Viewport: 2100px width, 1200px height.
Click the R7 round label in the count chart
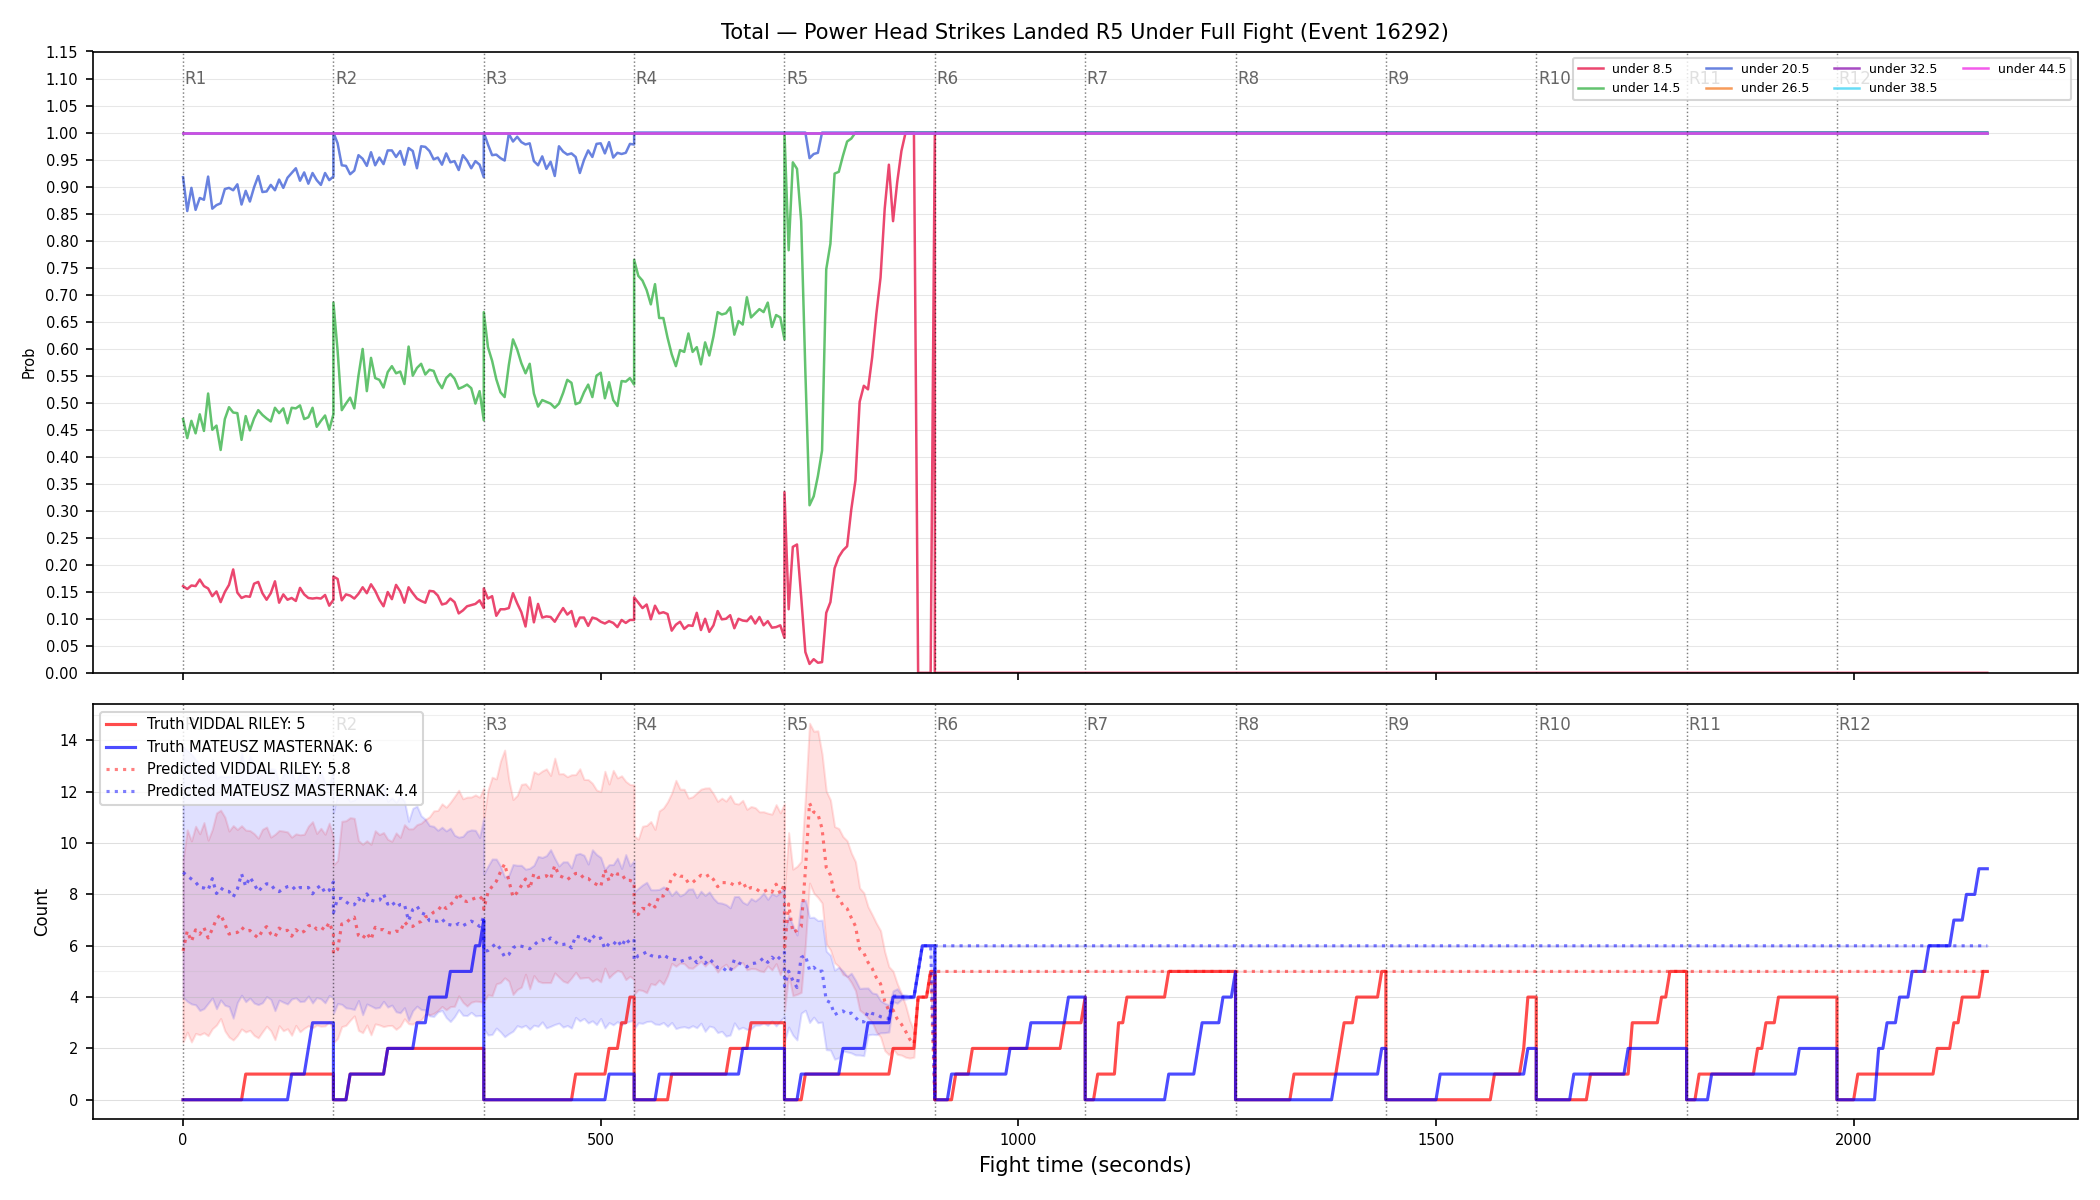1097,724
